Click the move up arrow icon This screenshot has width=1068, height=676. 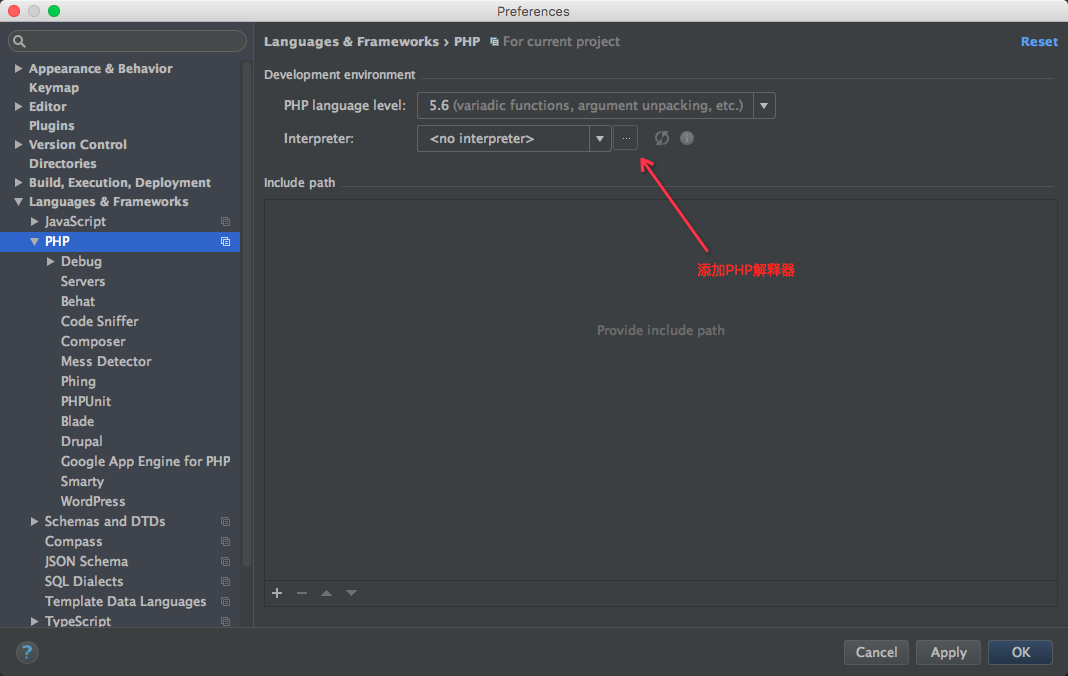pyautogui.click(x=326, y=593)
